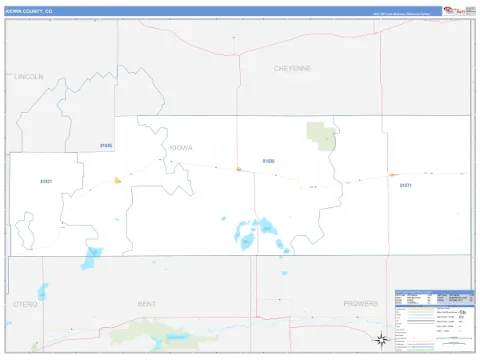Viewport: 480px width, 360px height.
Task: Click ZIP code label 81036
Action: 268,161
